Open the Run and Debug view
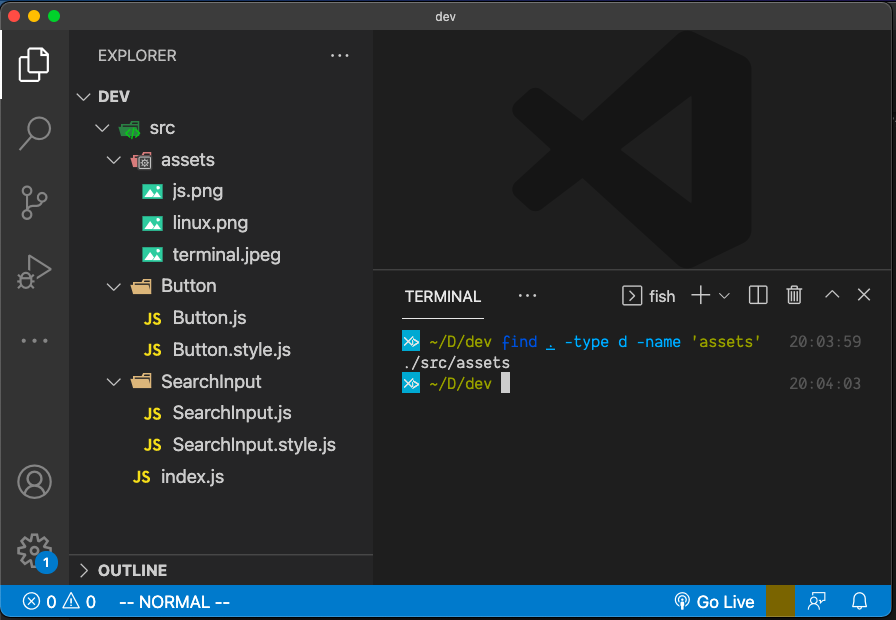 [34, 271]
